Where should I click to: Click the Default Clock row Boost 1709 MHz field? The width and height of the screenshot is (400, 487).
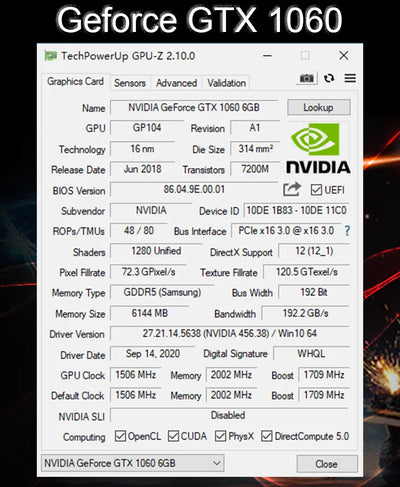pyautogui.click(x=324, y=395)
